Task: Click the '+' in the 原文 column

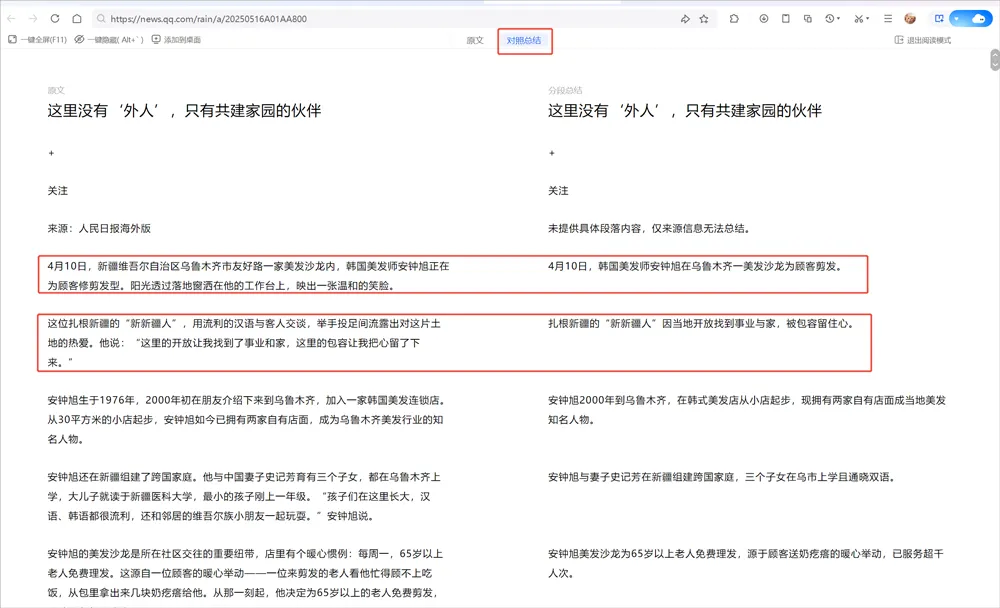Action: click(51, 153)
